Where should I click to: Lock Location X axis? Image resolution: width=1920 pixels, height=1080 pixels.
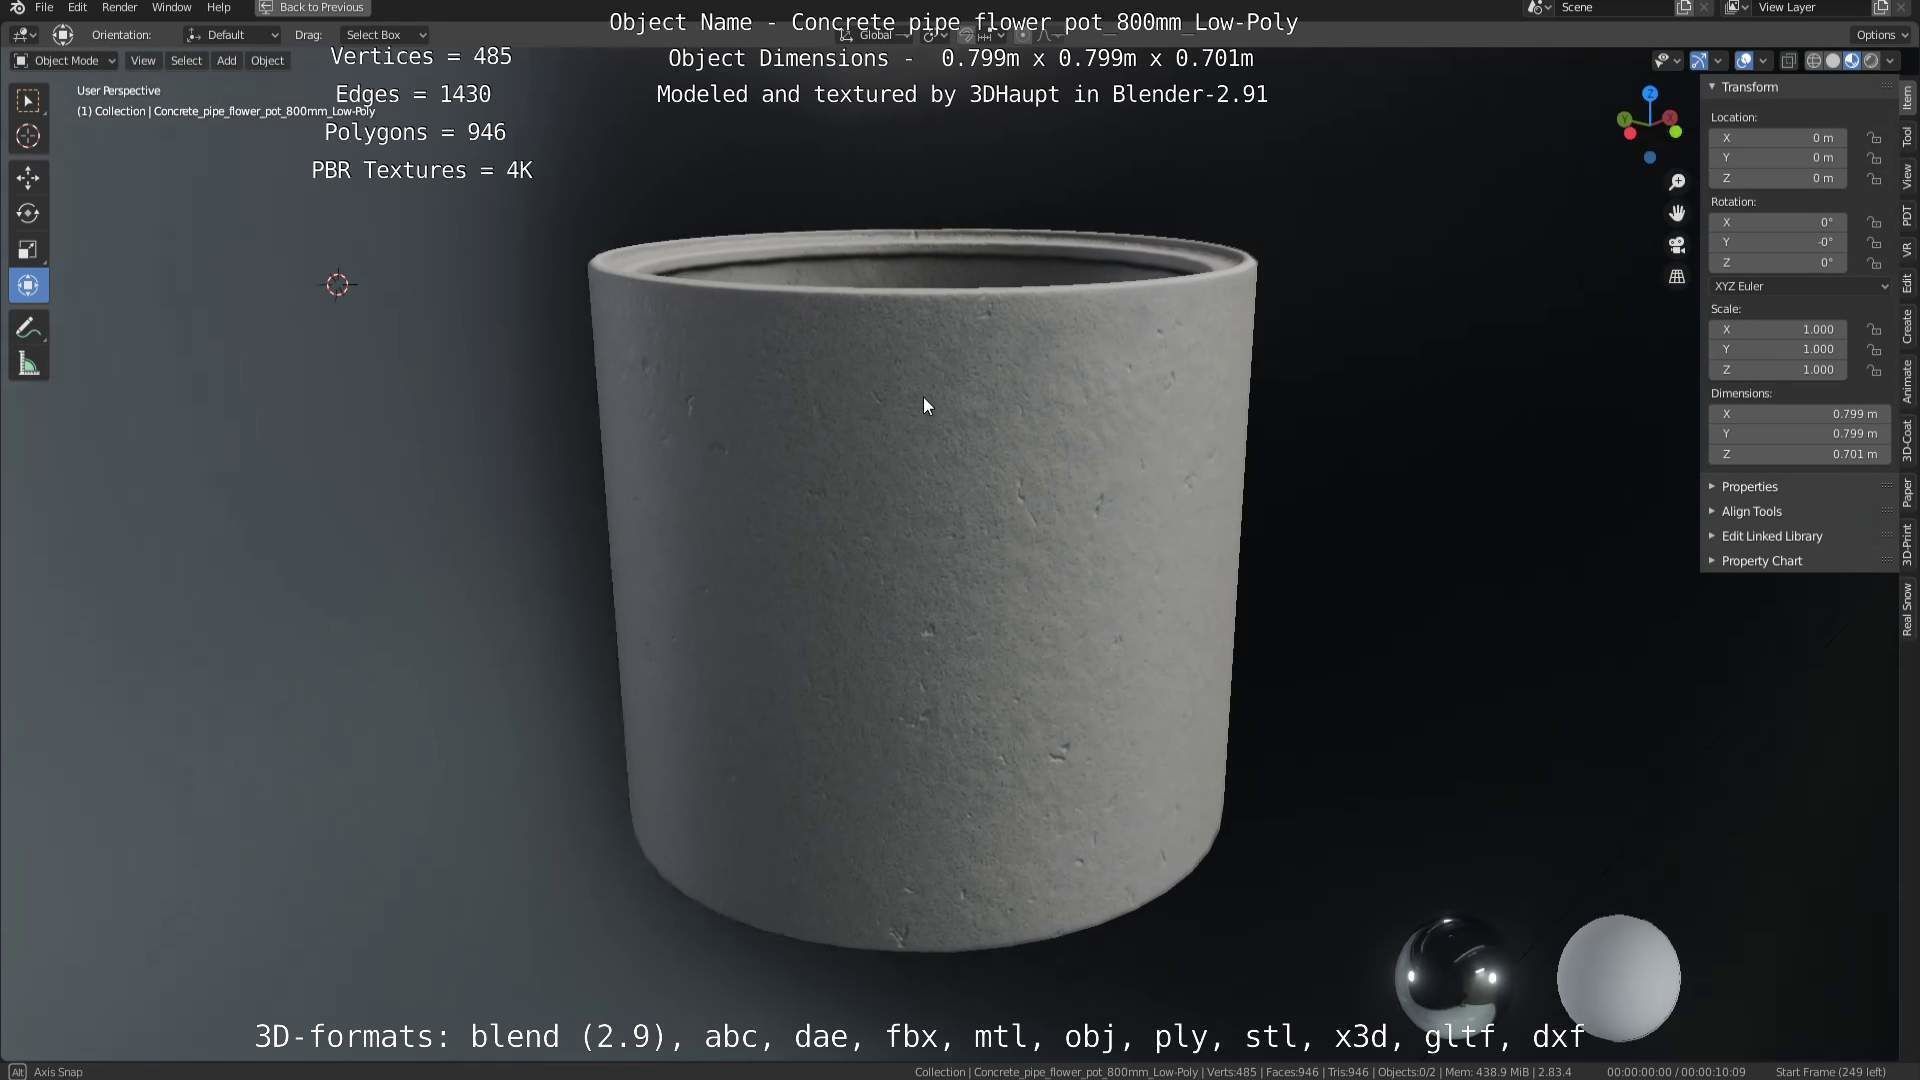tap(1874, 138)
